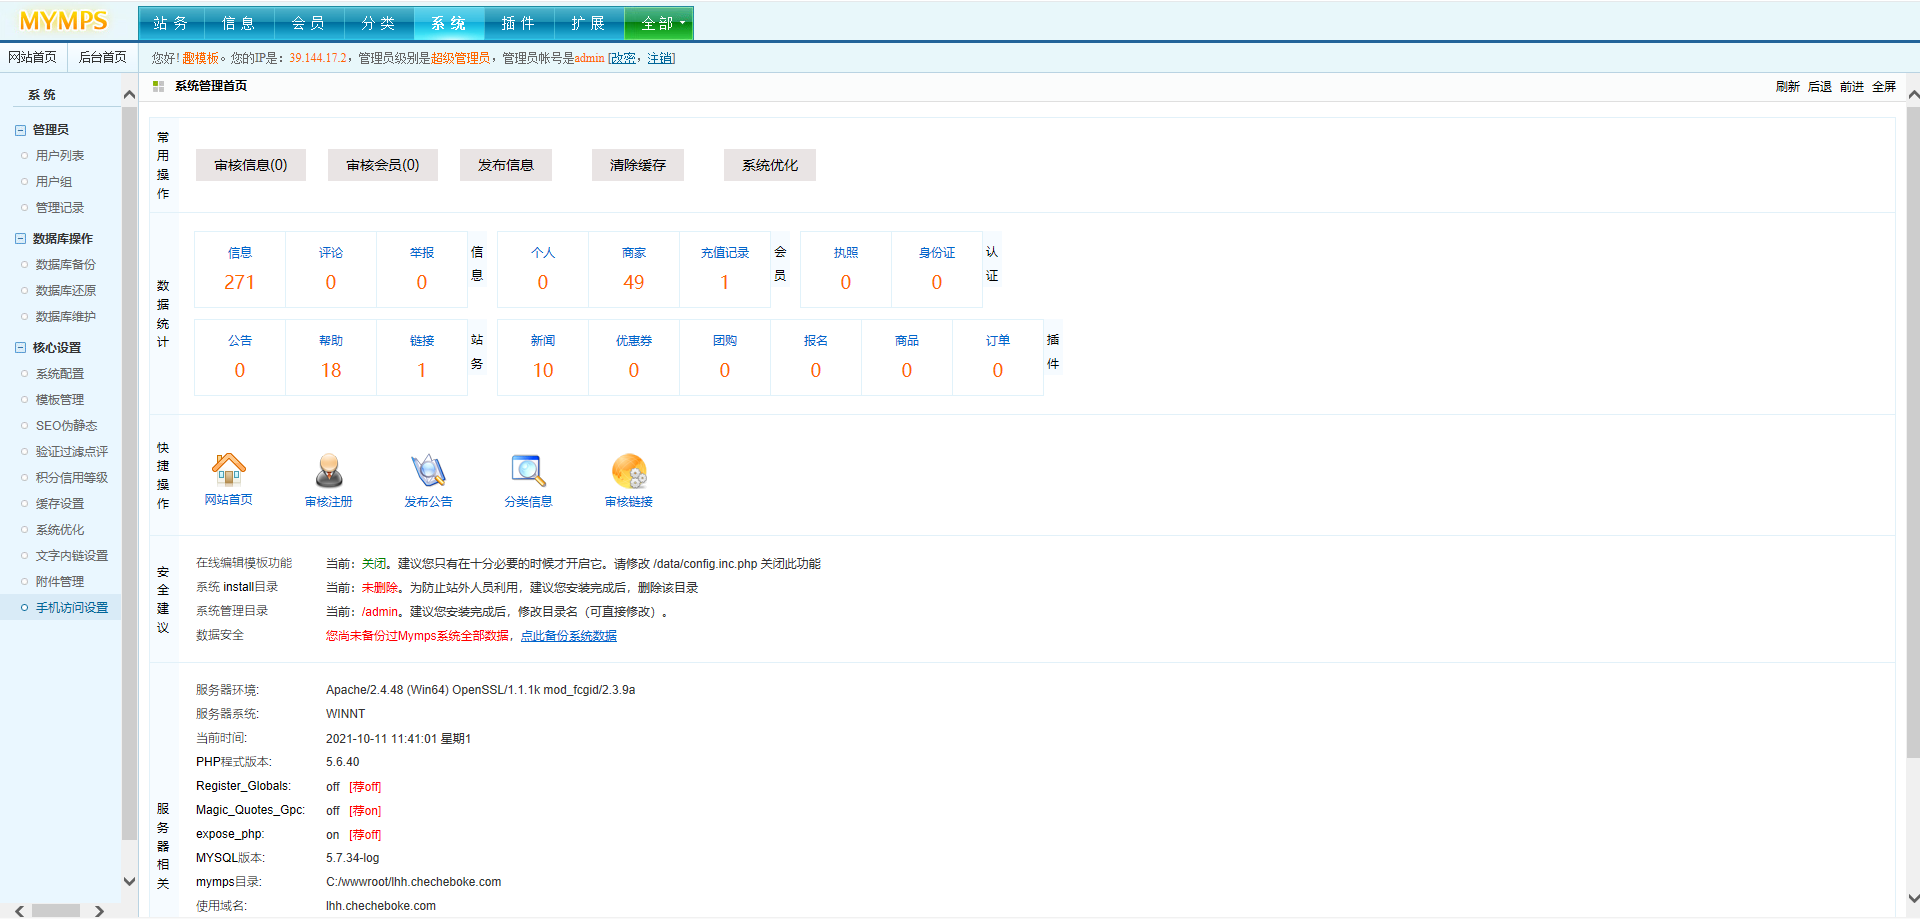The width and height of the screenshot is (1920, 919).
Task: Collapse the 核心设置 tree group
Action: pyautogui.click(x=20, y=348)
